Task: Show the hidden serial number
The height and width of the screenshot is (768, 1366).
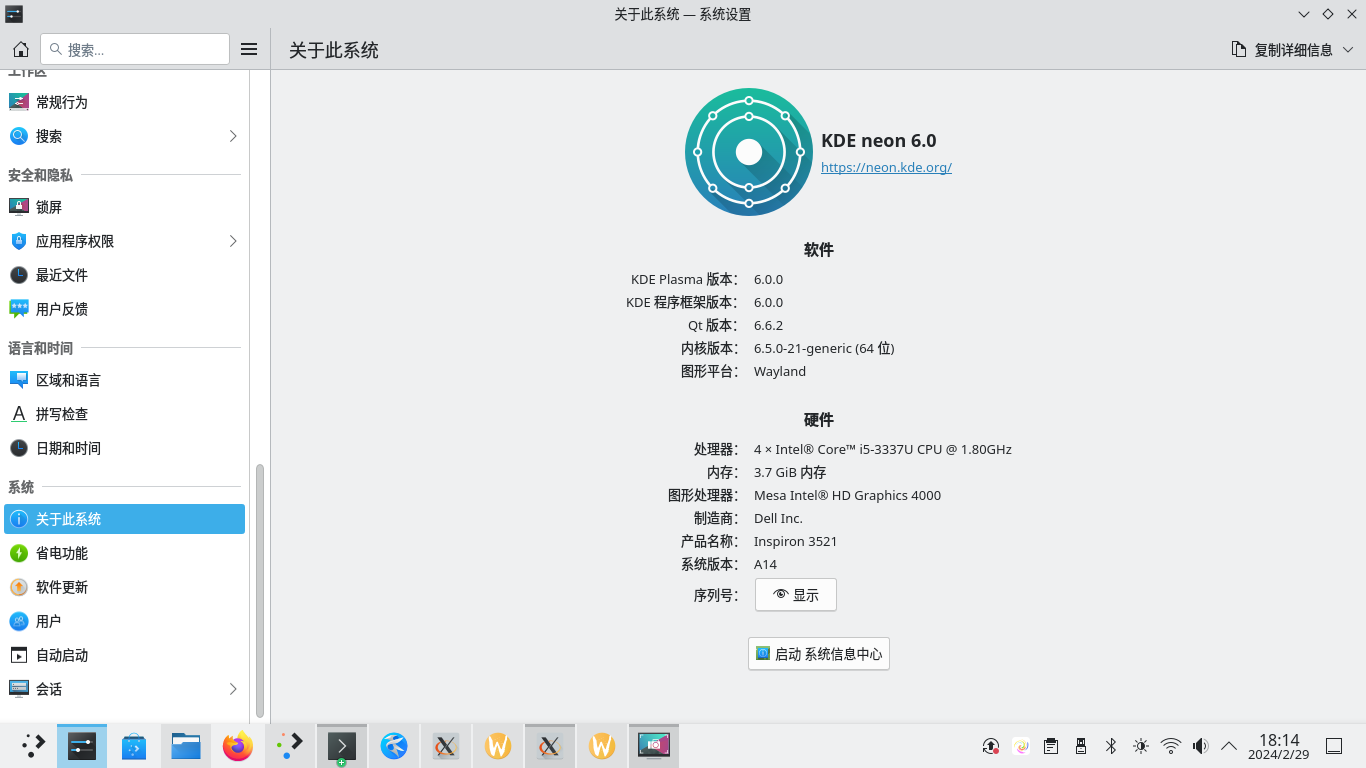Action: [x=795, y=595]
